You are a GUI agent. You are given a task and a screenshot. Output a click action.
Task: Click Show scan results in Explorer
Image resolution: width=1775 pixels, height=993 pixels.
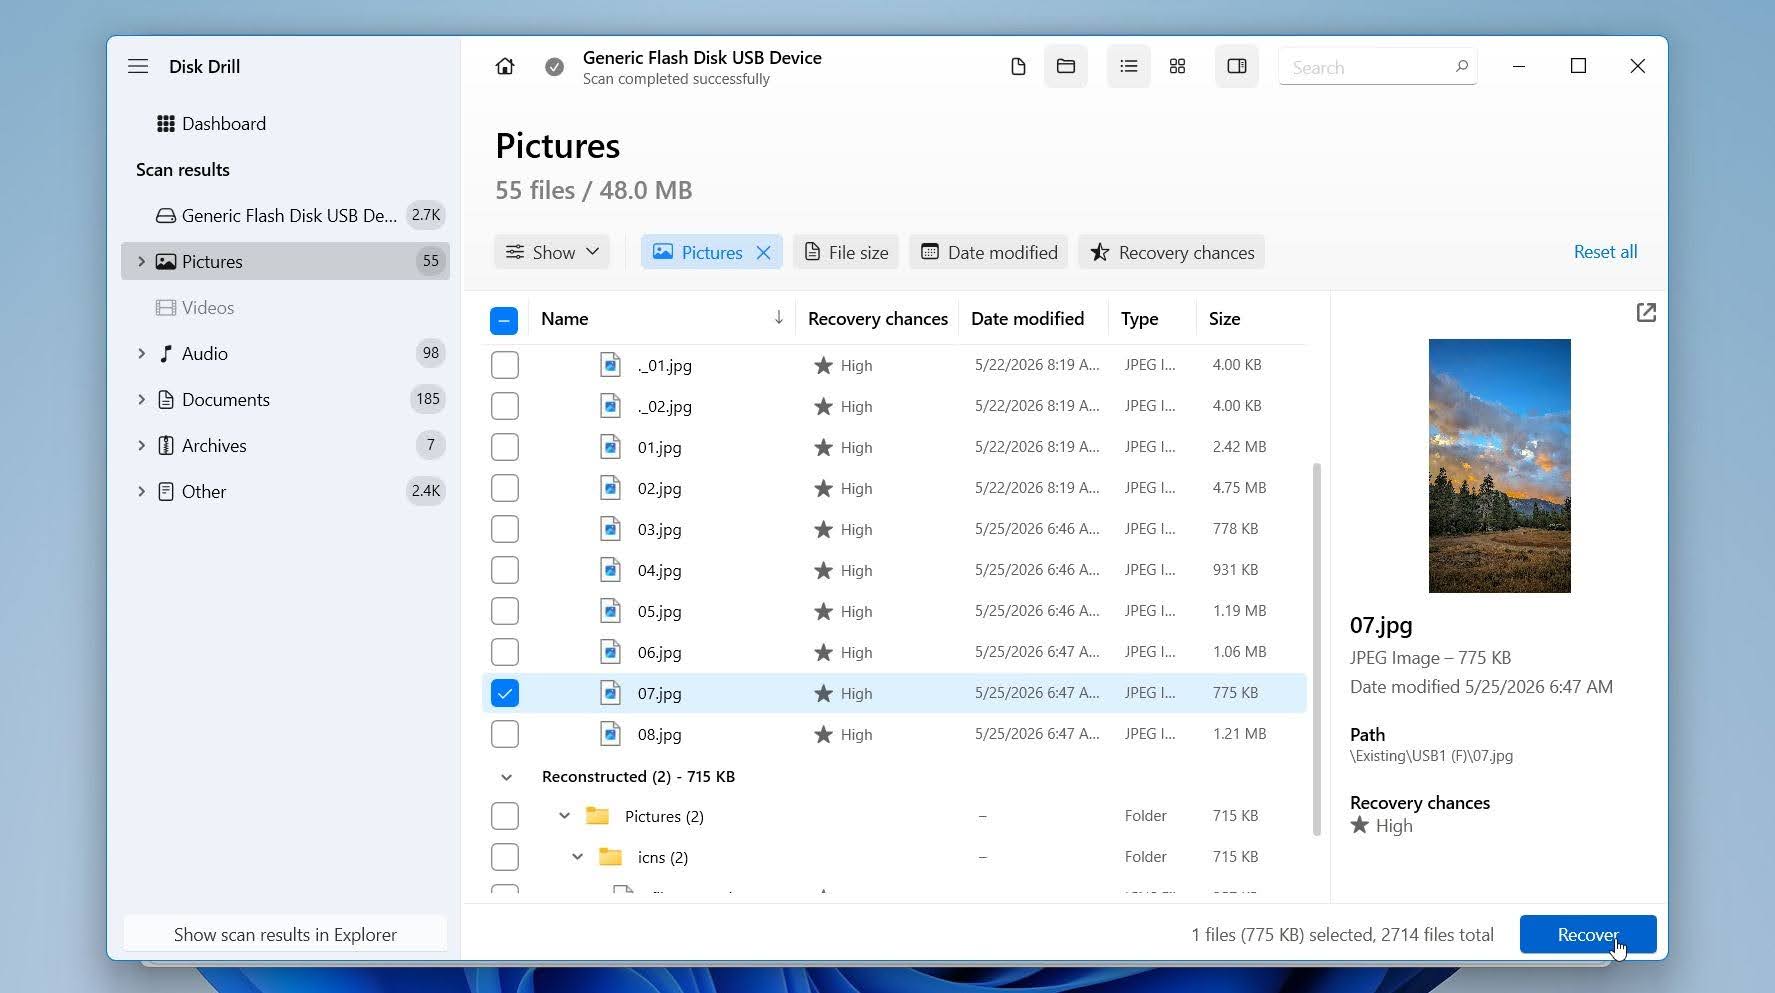coord(285,934)
